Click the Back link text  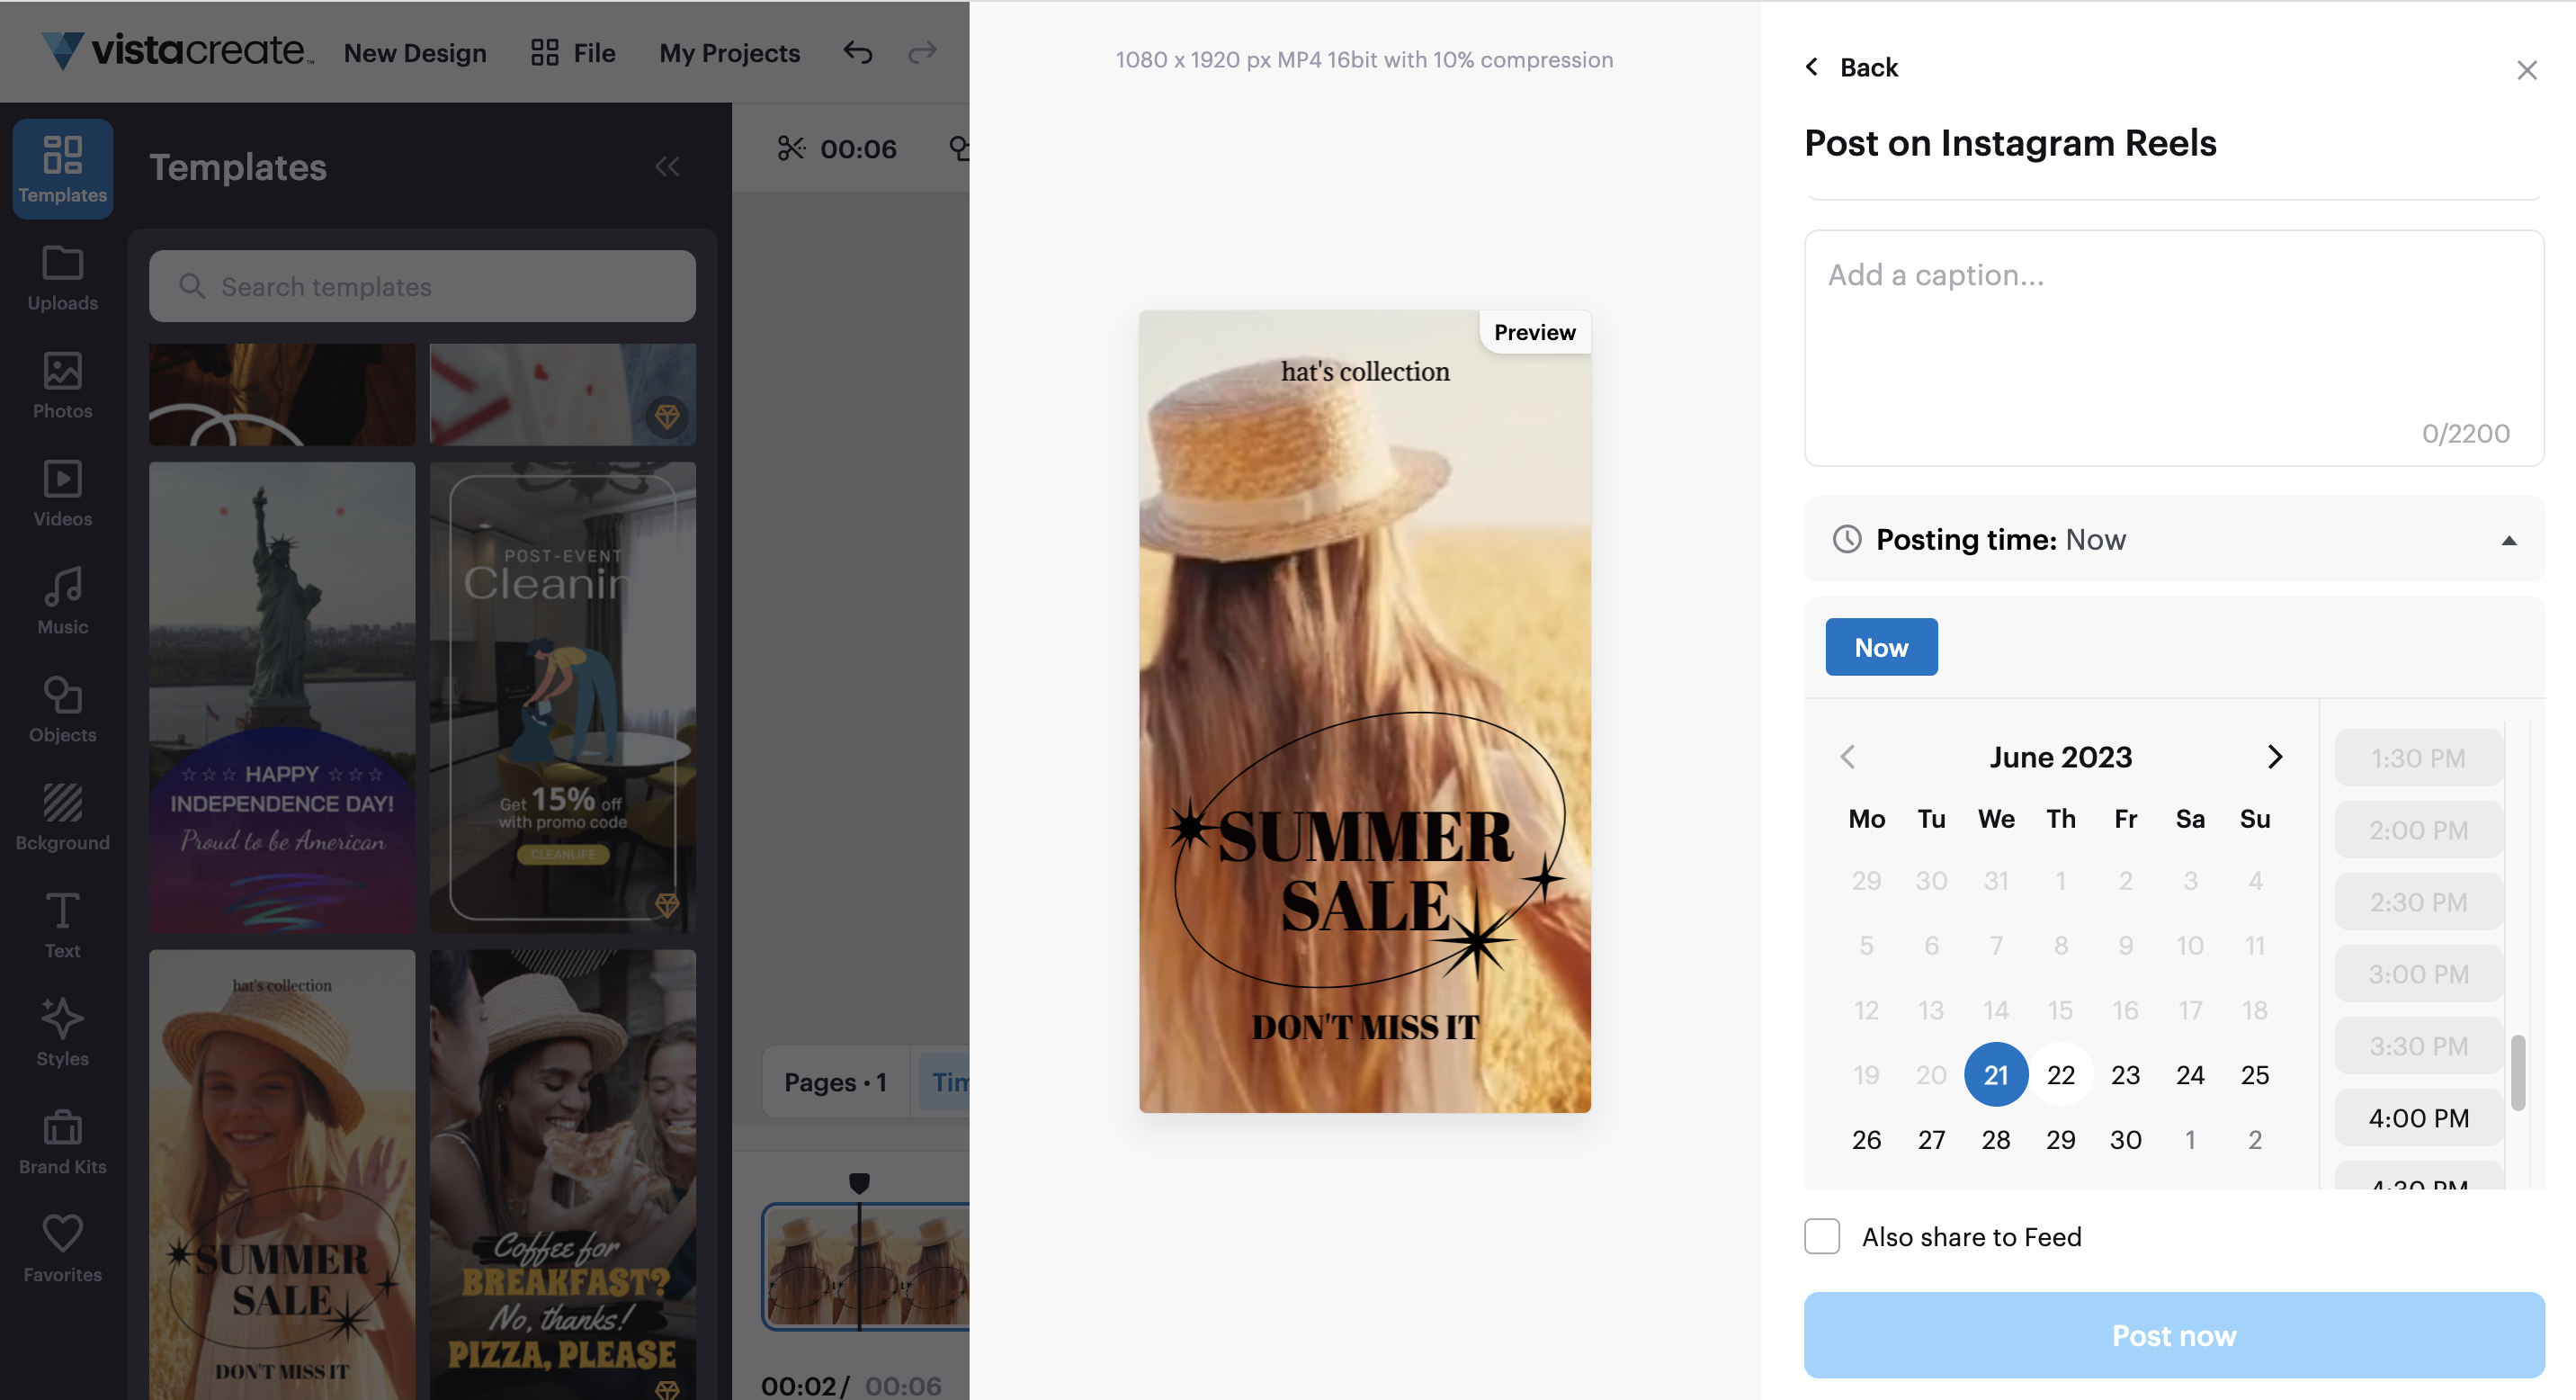1869,67
